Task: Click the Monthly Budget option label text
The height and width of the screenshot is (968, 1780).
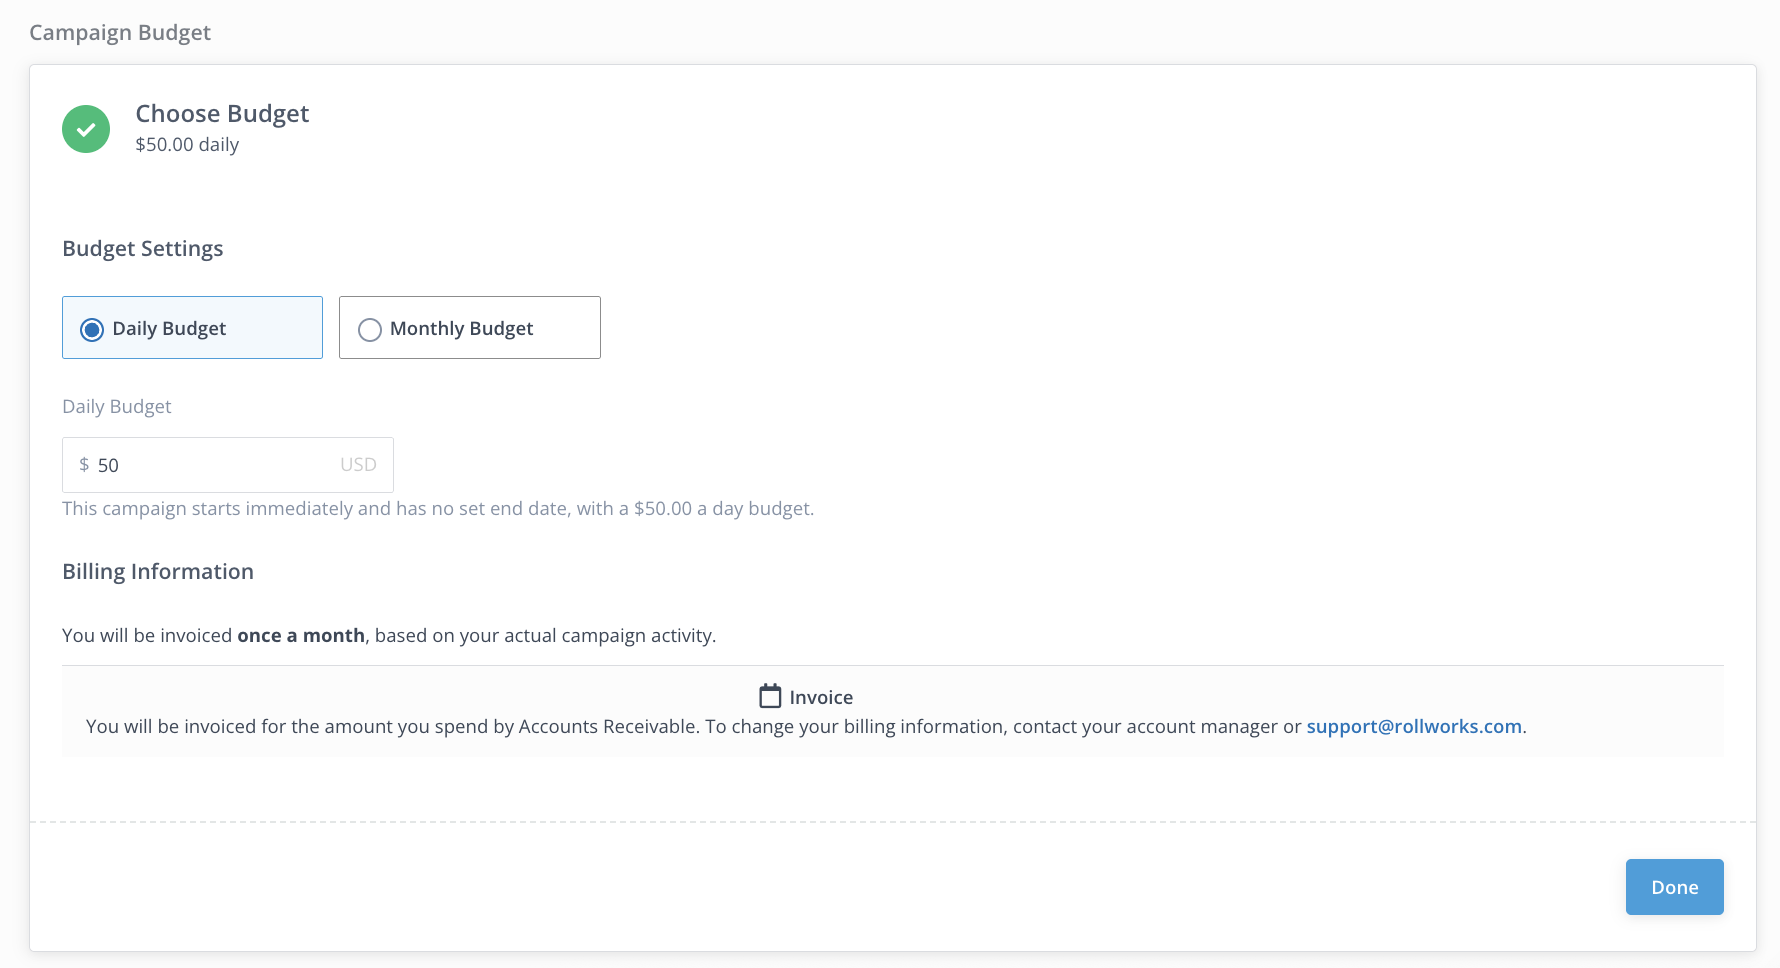Action: 461,329
